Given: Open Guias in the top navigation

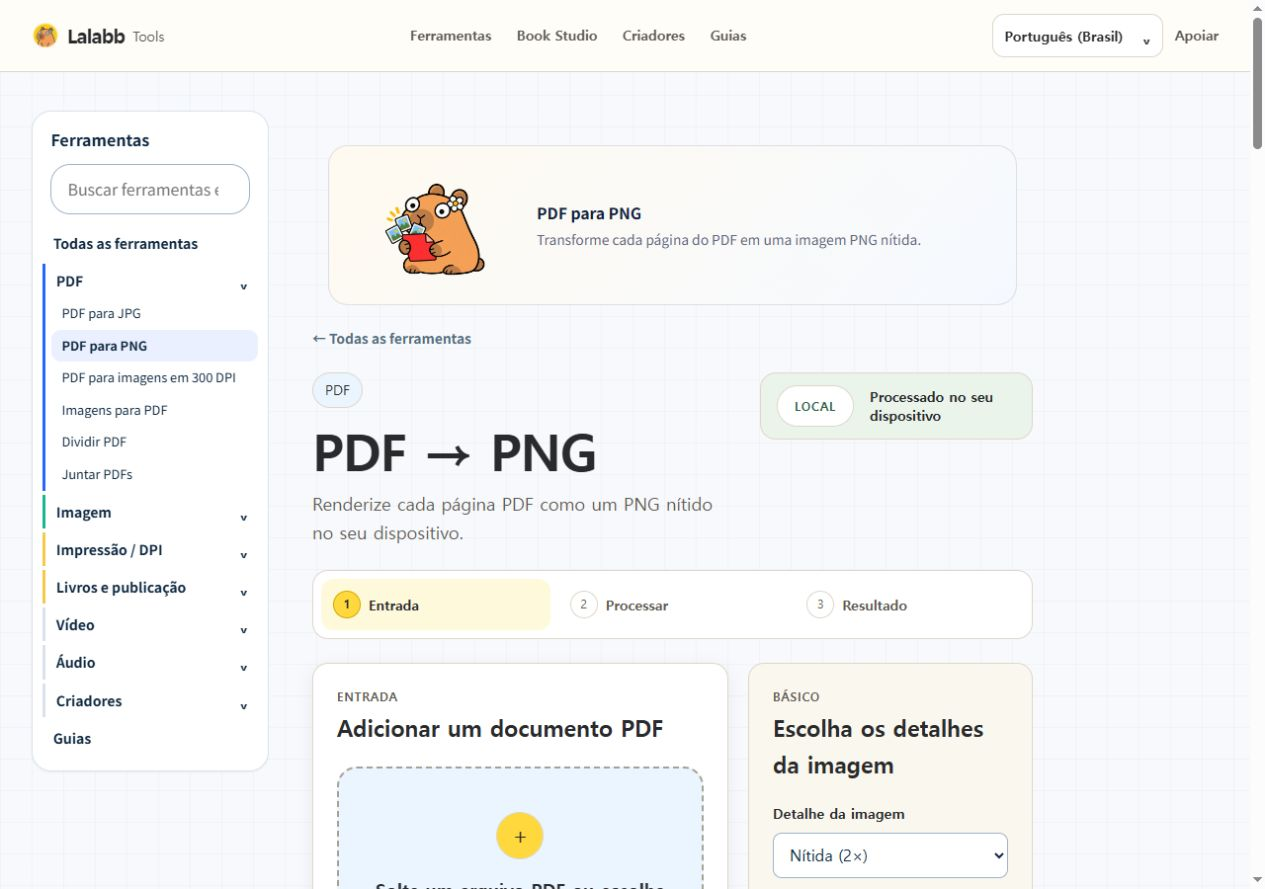Looking at the screenshot, I should 728,36.
